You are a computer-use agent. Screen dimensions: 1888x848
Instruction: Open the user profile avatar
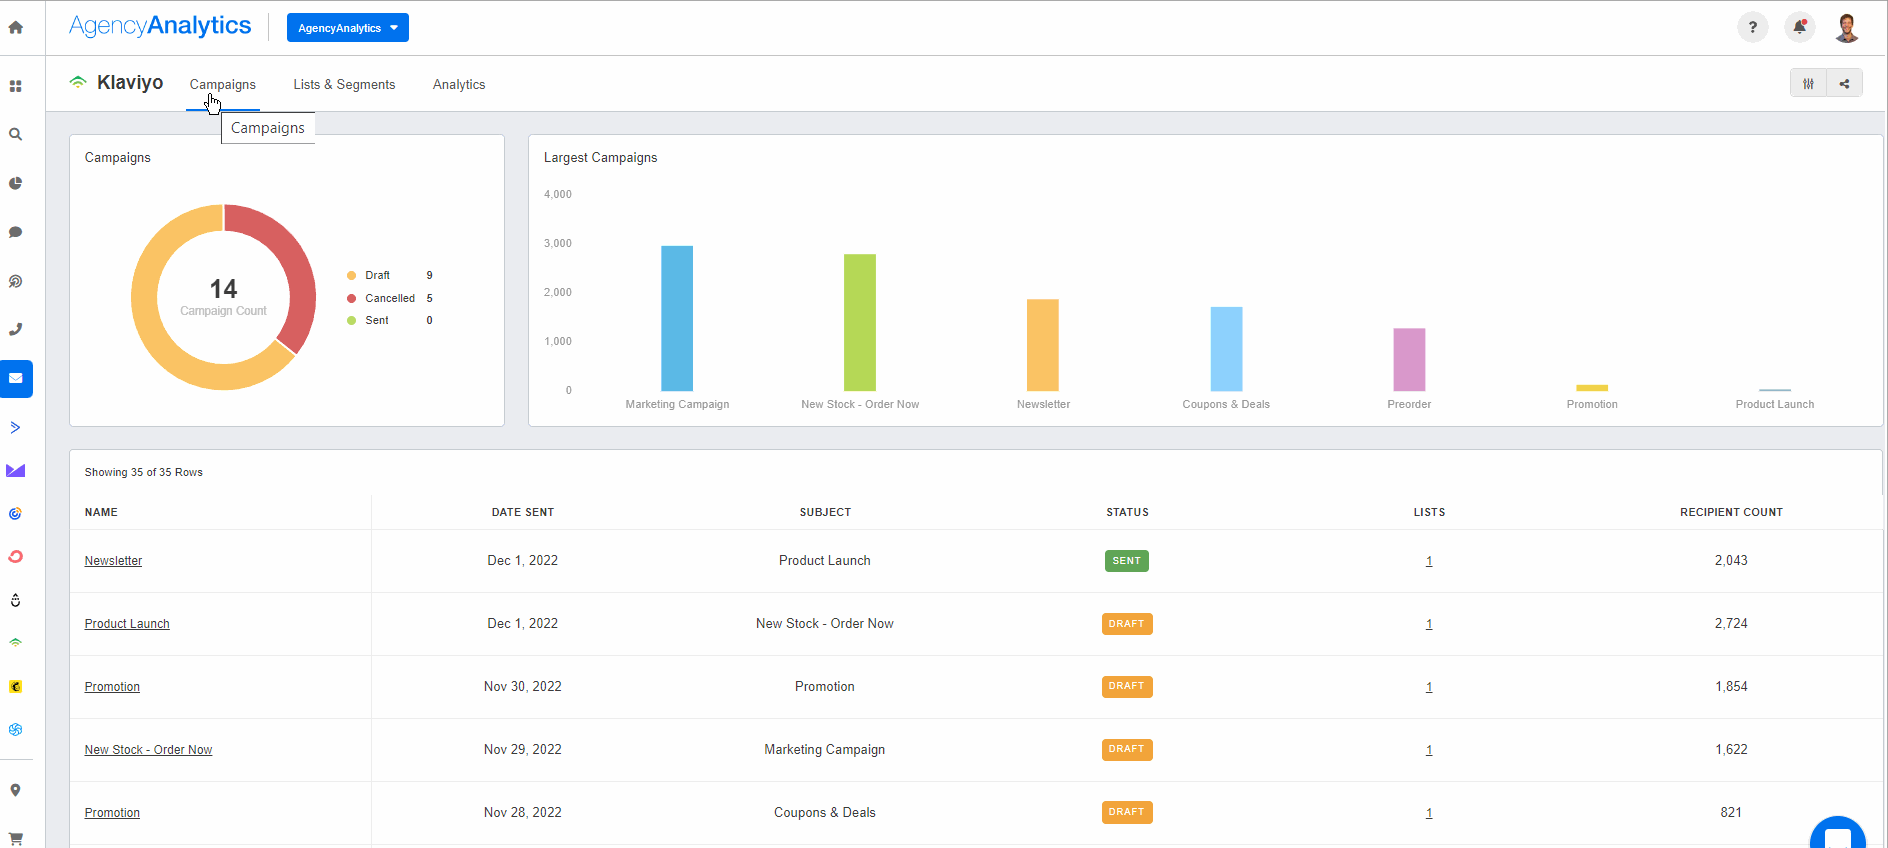[1847, 28]
